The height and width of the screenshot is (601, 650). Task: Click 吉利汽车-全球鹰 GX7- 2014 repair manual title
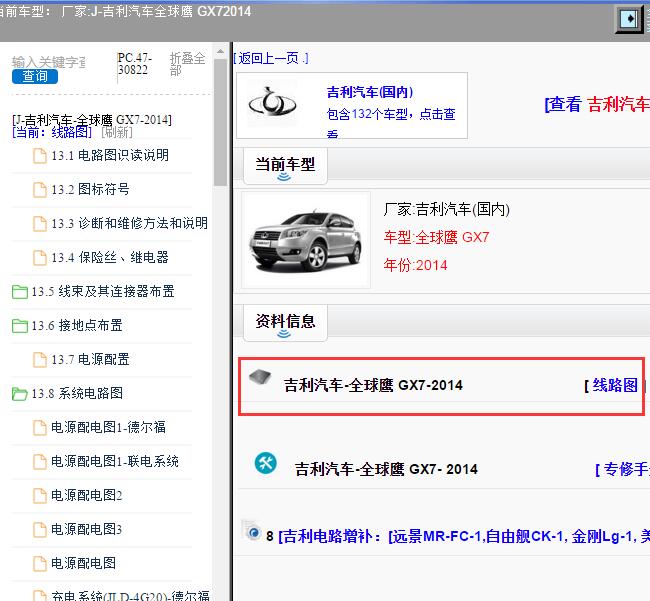click(x=386, y=469)
